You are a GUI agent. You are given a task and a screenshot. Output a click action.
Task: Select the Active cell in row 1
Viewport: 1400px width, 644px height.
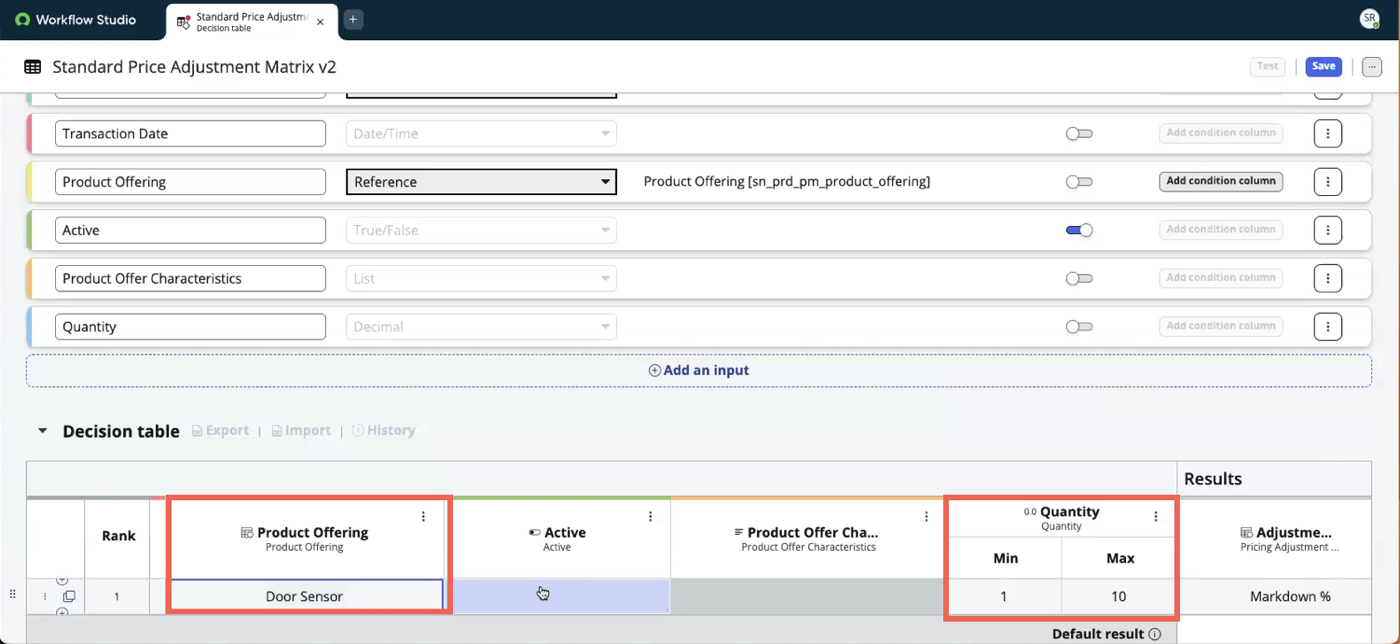click(x=561, y=596)
